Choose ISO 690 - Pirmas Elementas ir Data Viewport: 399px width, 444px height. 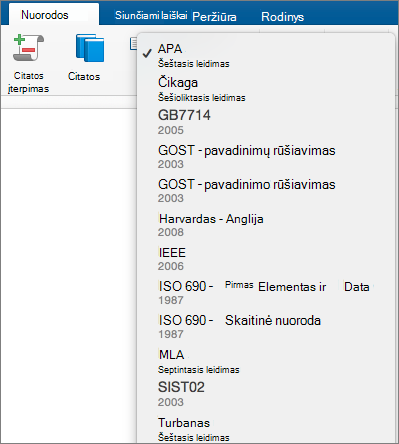coord(266,293)
